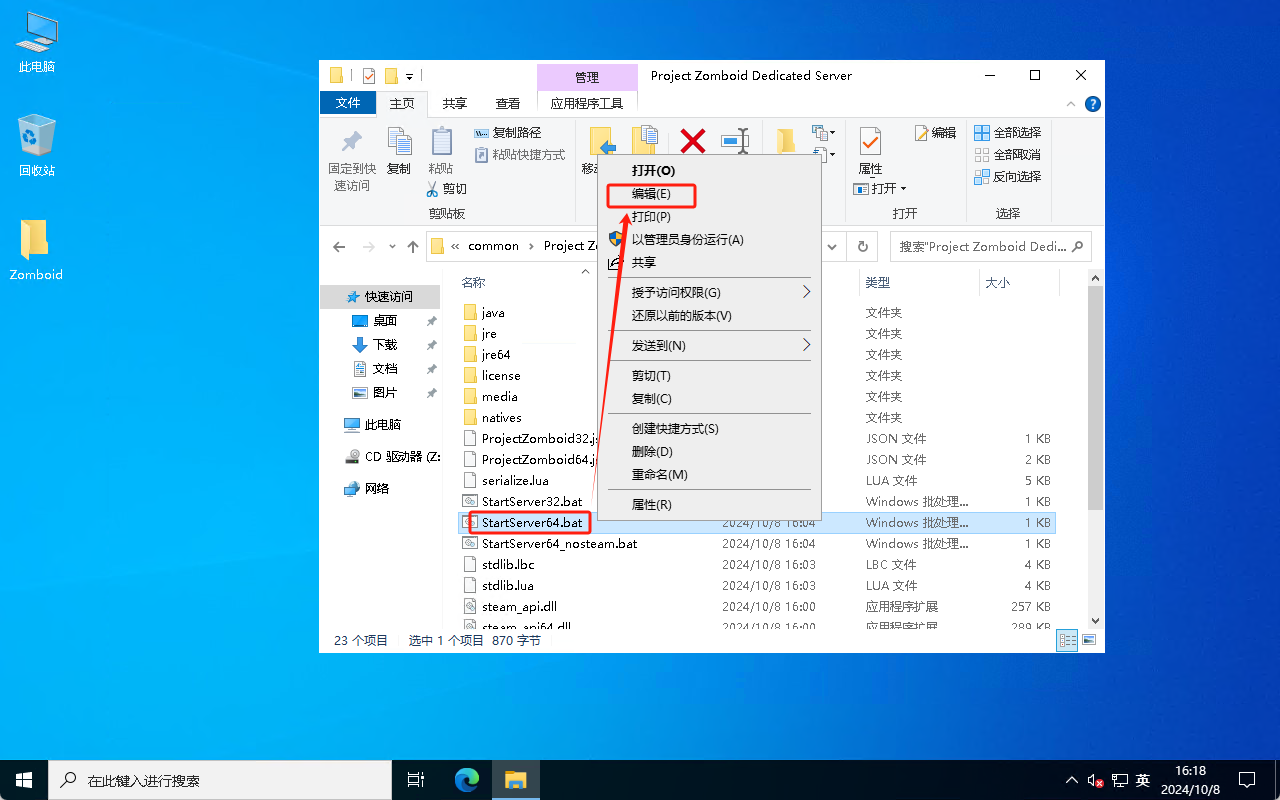The width and height of the screenshot is (1280, 800).
Task: Select the media folder
Action: point(499,397)
